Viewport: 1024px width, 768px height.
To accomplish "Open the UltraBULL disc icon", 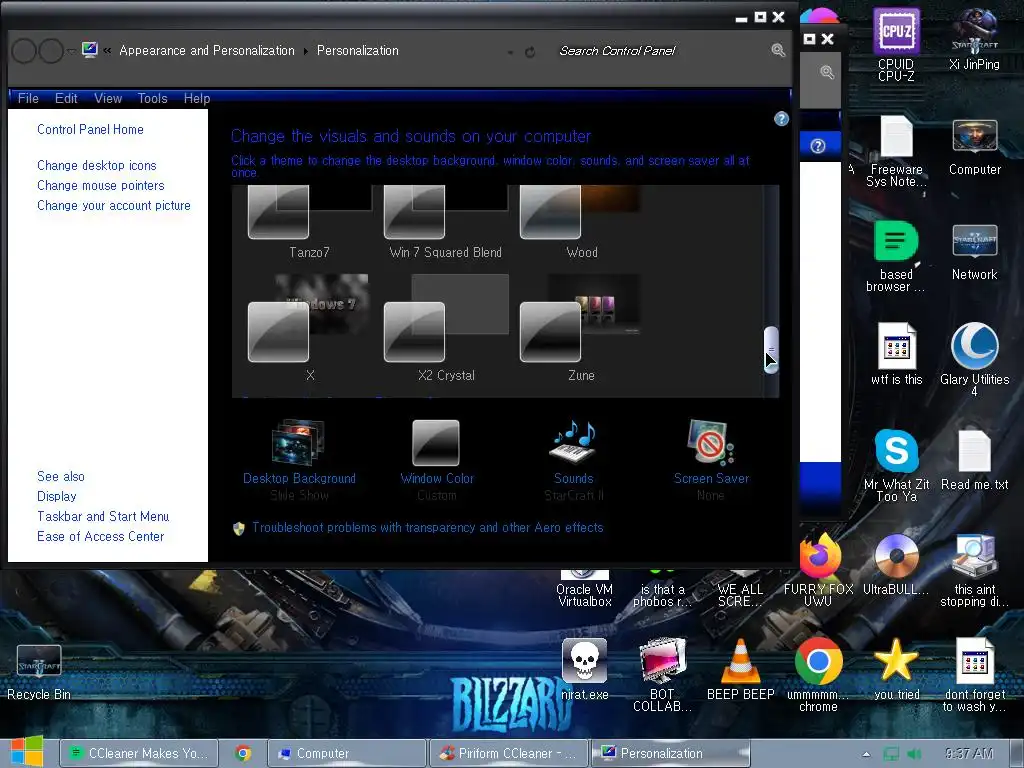I will pyautogui.click(x=896, y=564).
